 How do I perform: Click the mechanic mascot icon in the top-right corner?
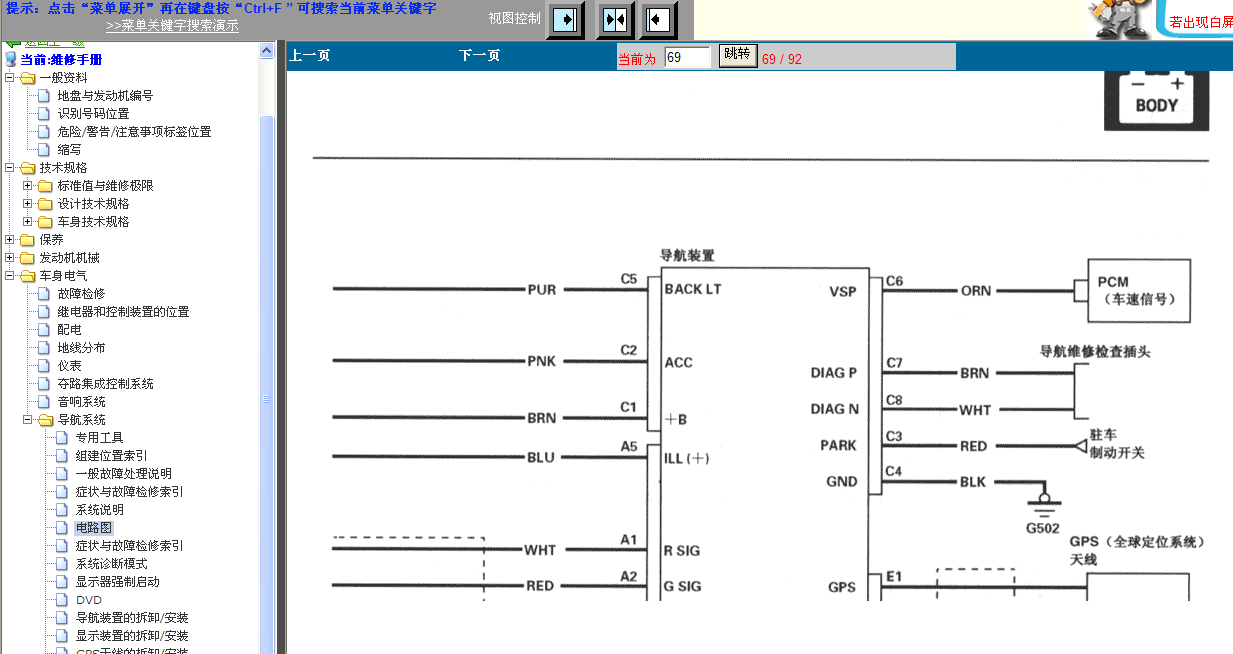(x=1121, y=19)
